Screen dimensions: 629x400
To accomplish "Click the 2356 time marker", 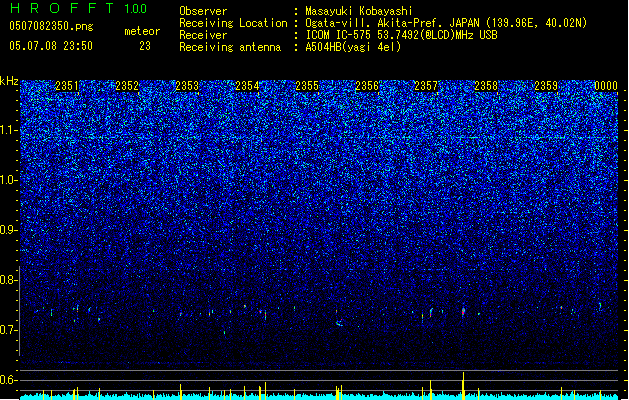I will coord(367,86).
